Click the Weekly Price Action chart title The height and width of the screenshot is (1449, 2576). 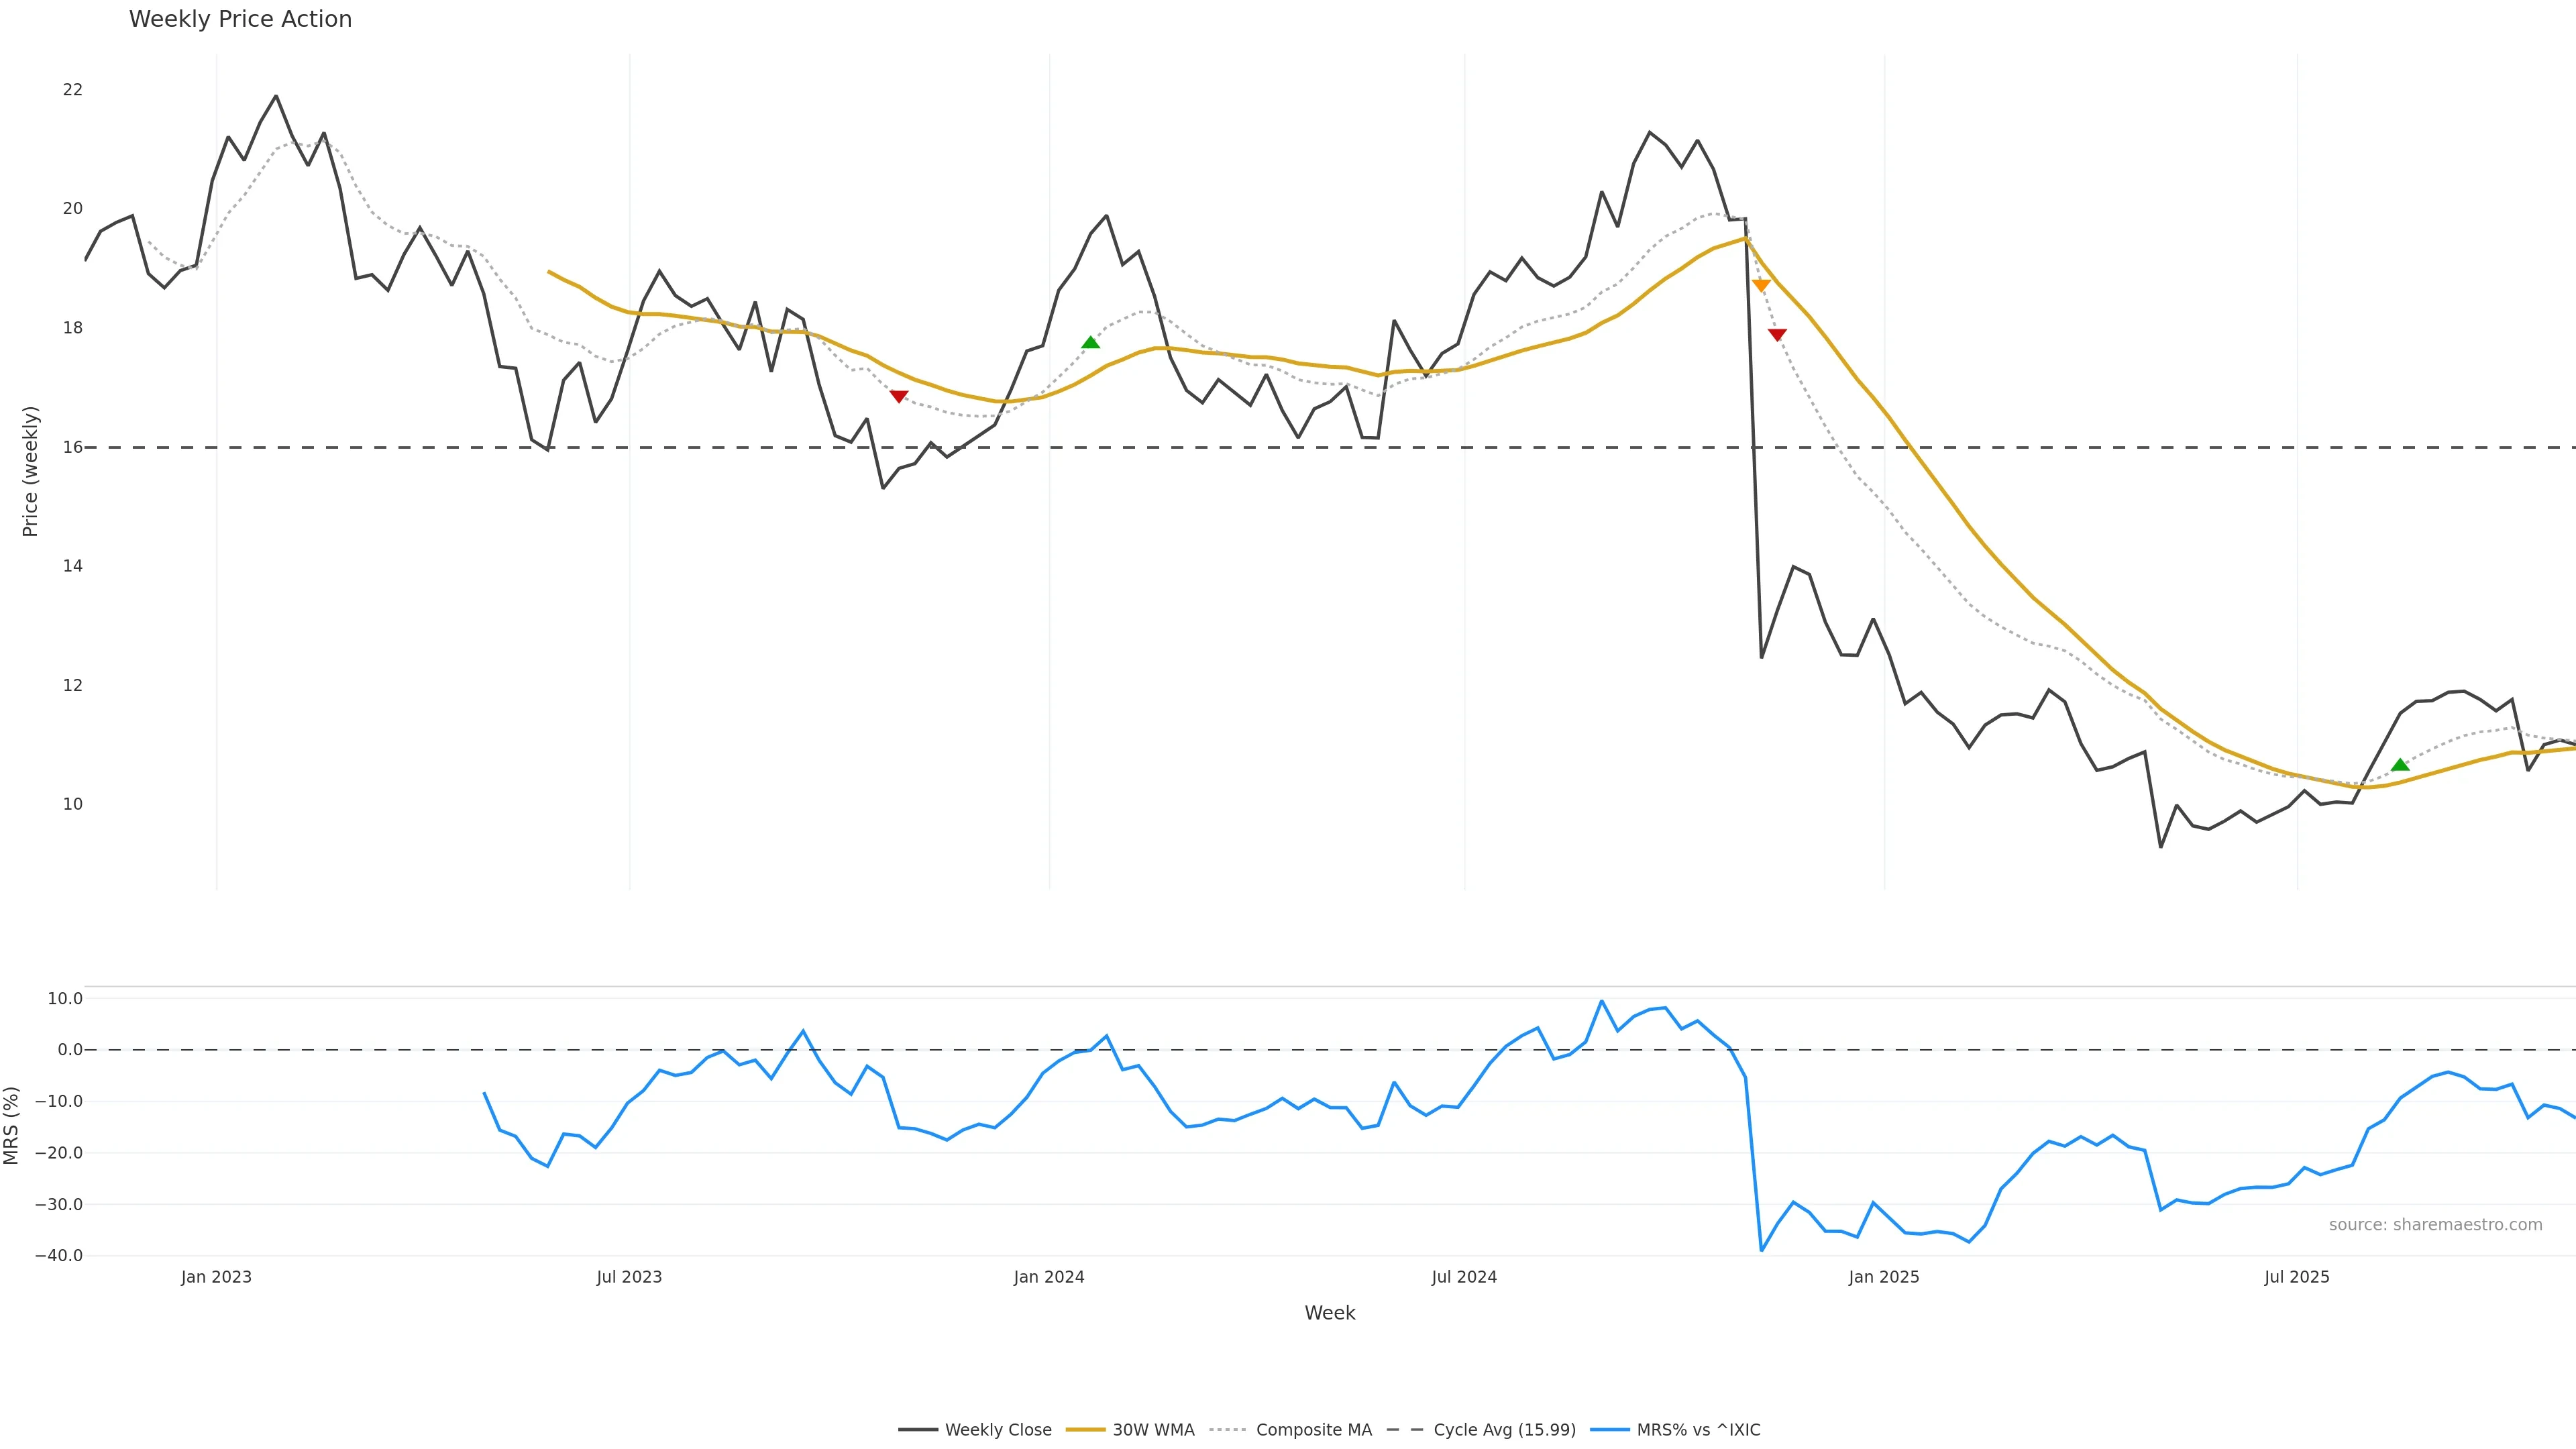(x=240, y=19)
